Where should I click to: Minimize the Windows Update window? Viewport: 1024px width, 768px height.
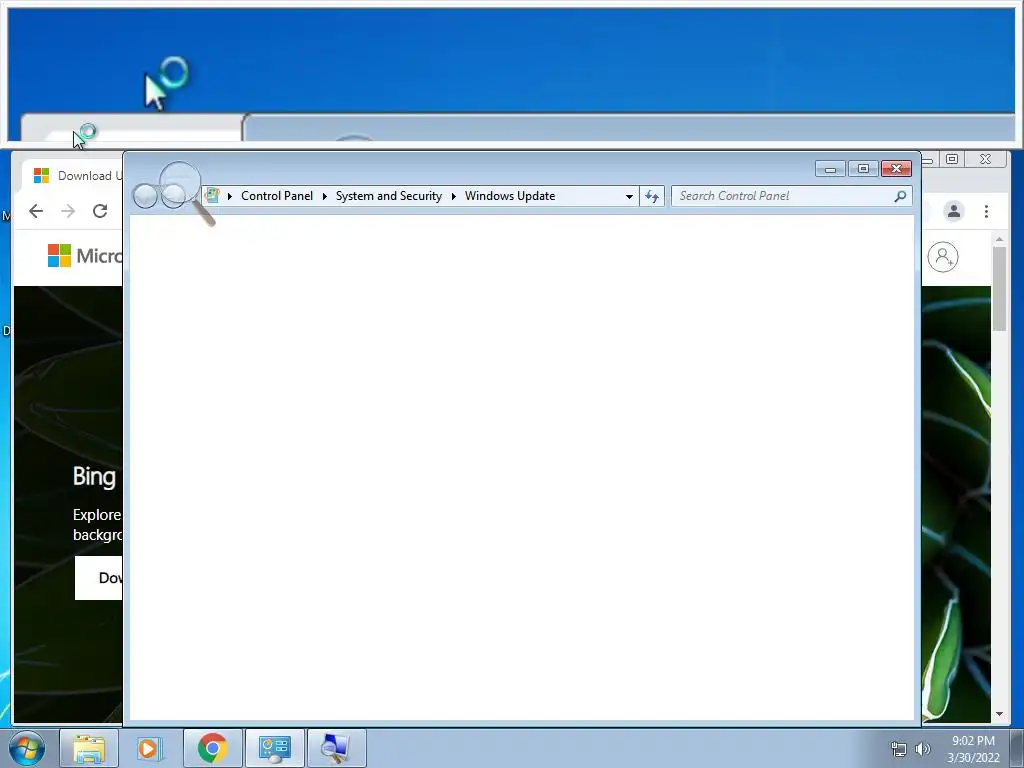click(x=830, y=169)
